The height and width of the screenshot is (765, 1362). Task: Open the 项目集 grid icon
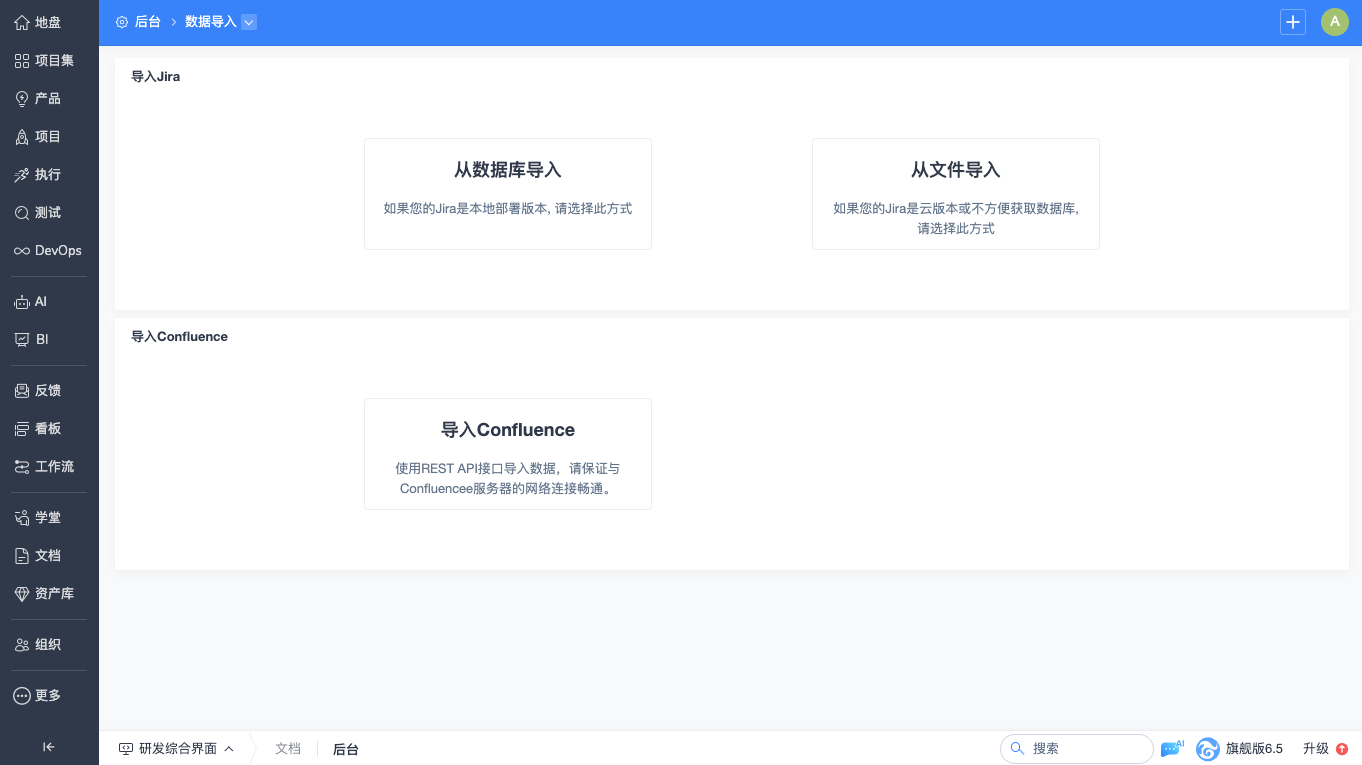(22, 60)
